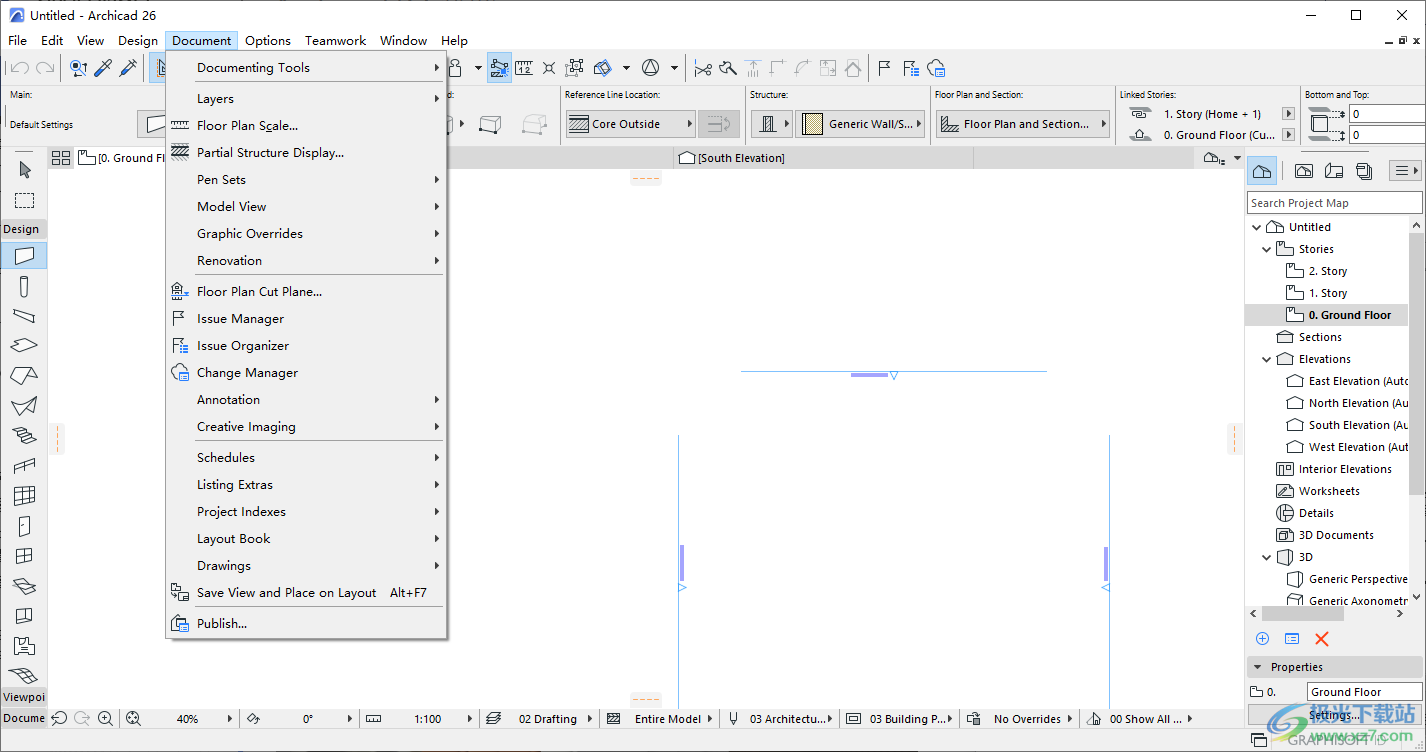Select the Stair tool

25,435
